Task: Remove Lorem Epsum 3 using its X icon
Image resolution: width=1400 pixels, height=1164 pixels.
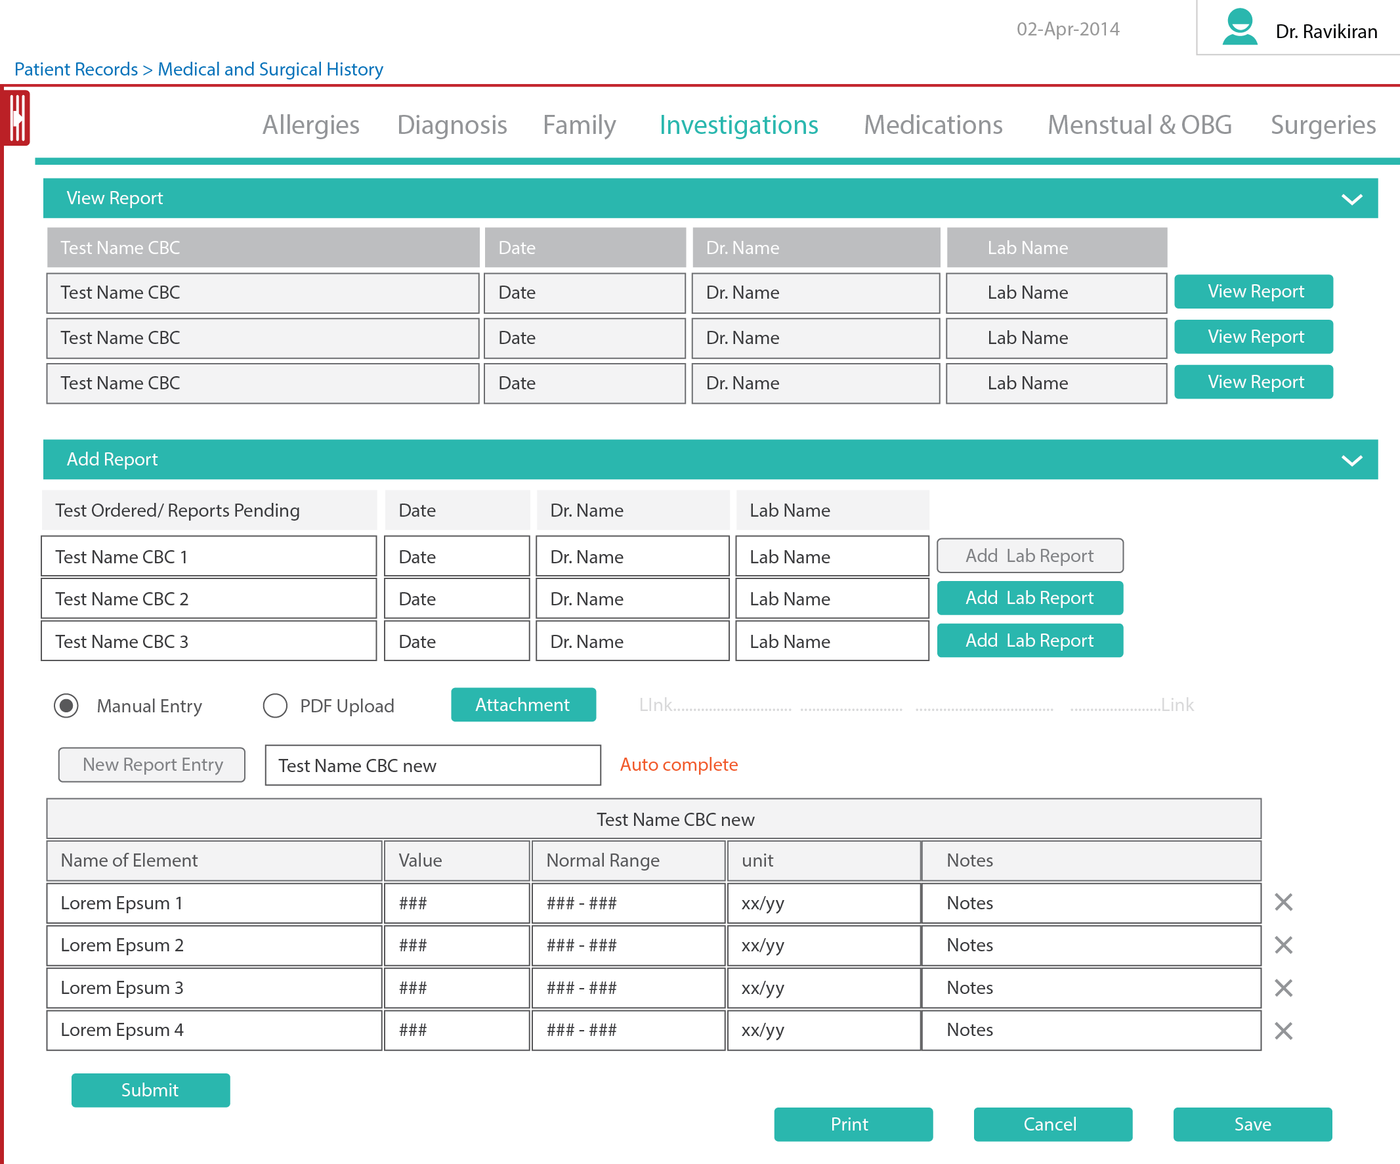Action: 1284,987
